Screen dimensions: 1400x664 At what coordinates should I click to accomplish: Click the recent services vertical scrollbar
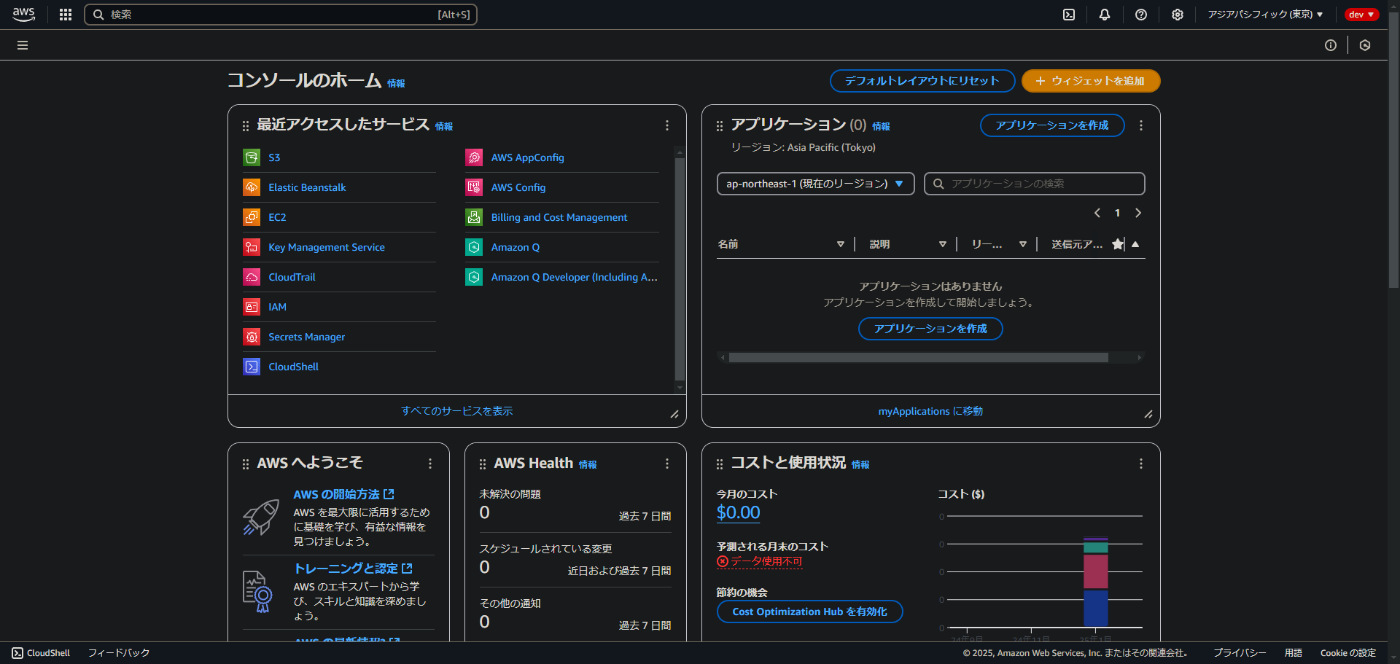tap(680, 268)
